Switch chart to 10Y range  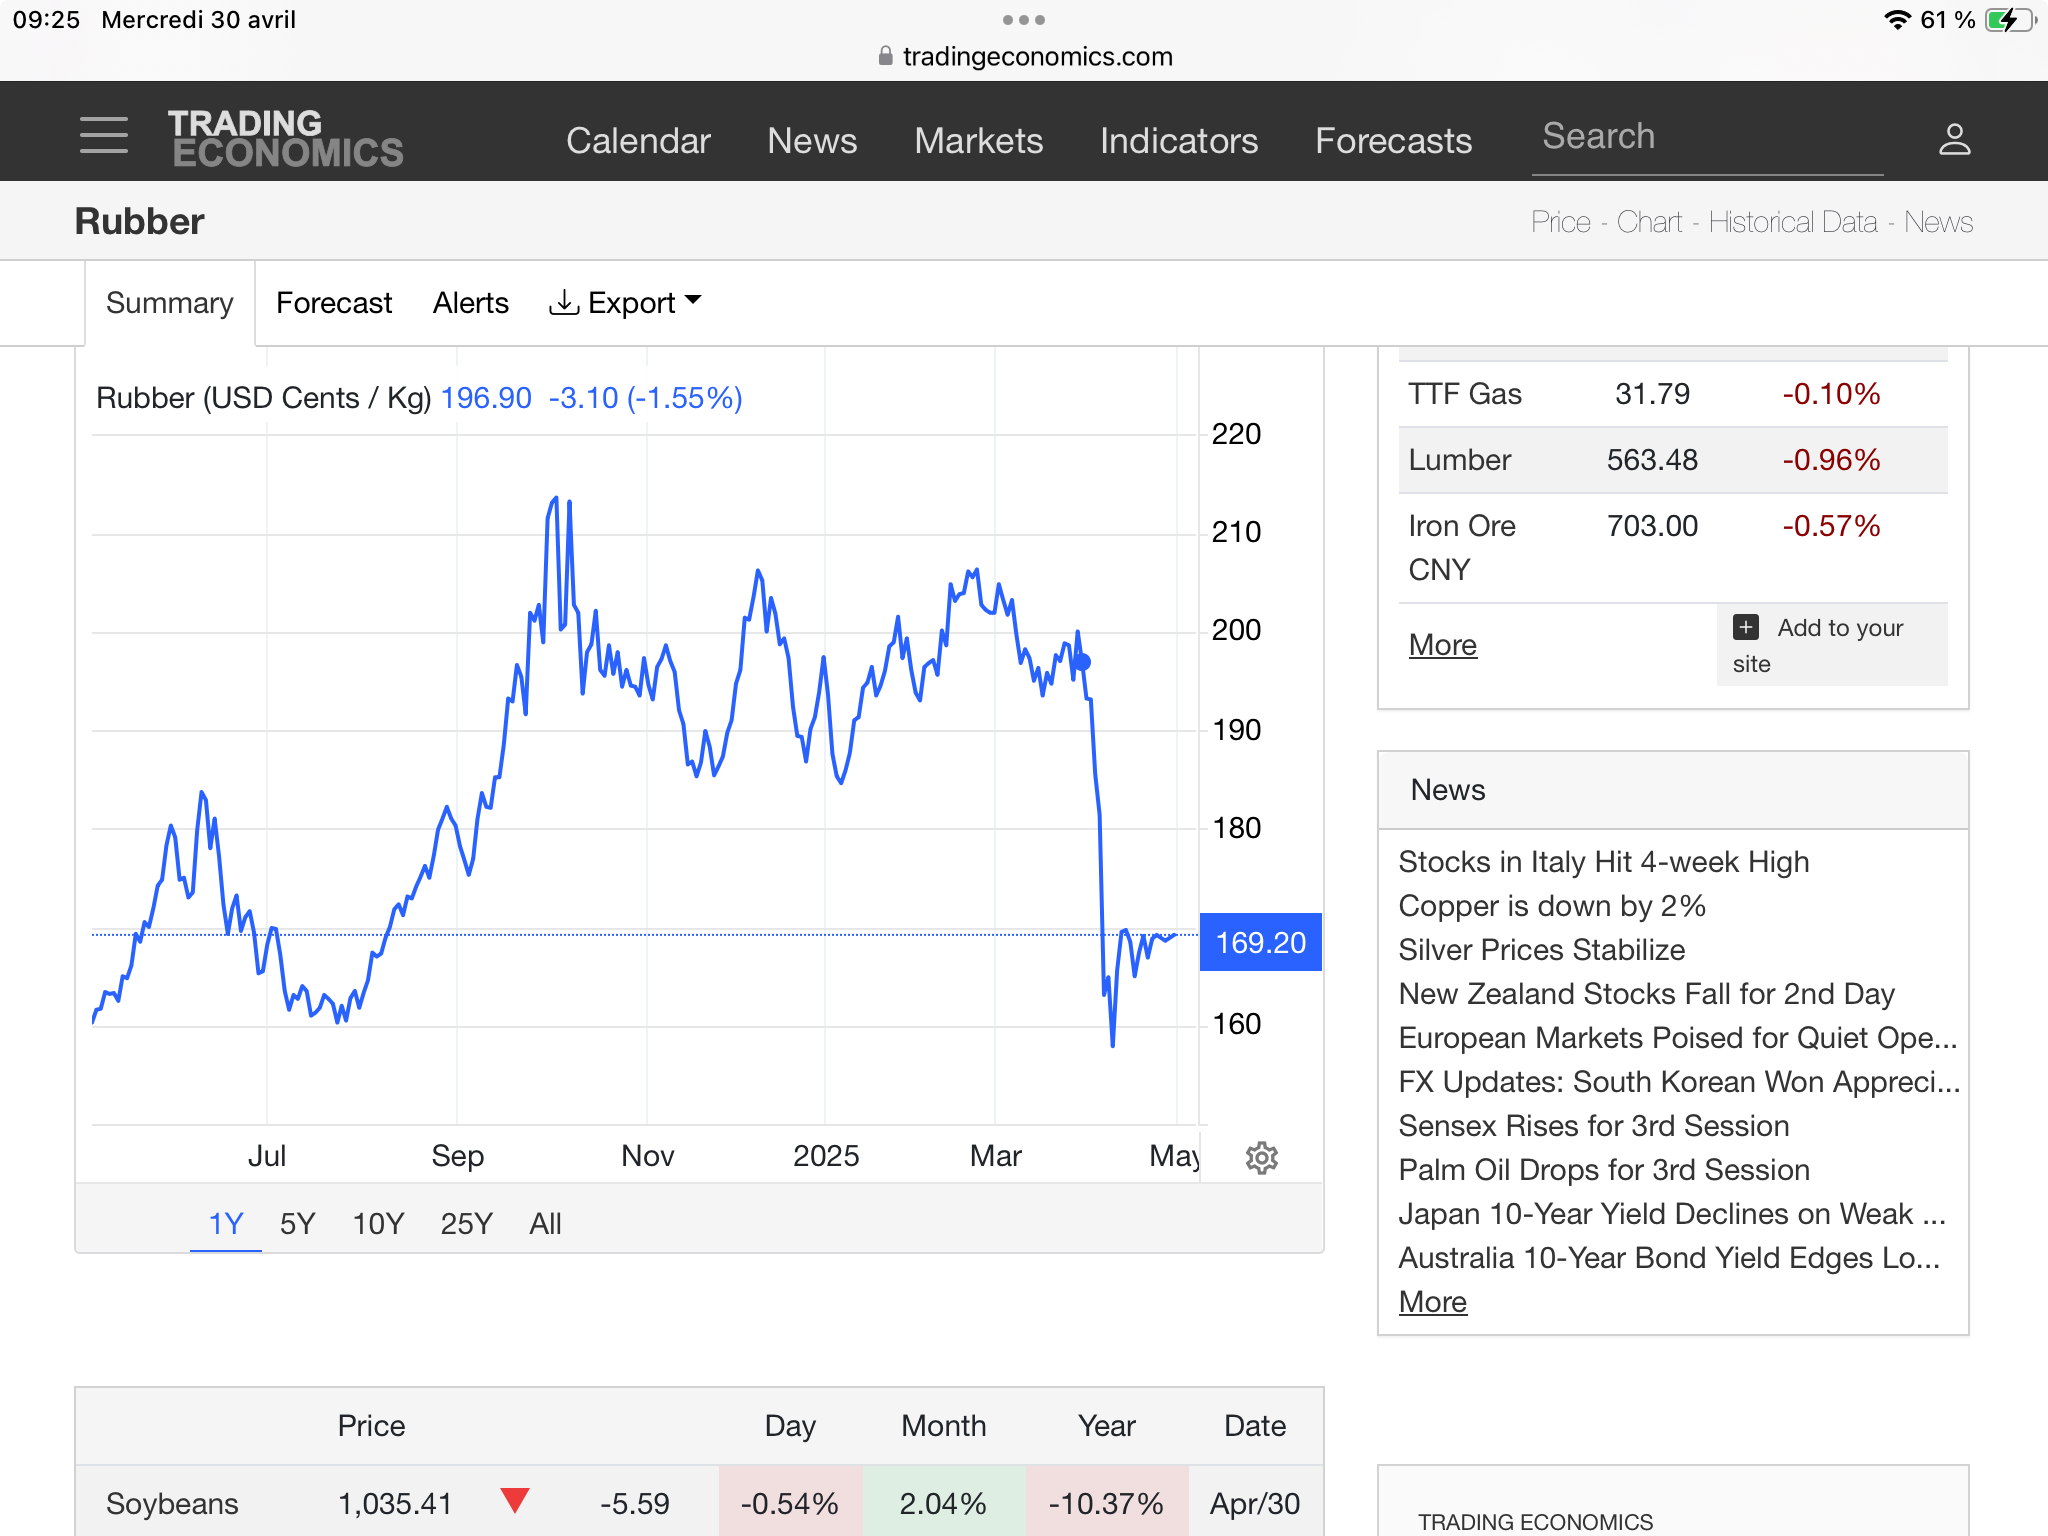click(x=378, y=1223)
